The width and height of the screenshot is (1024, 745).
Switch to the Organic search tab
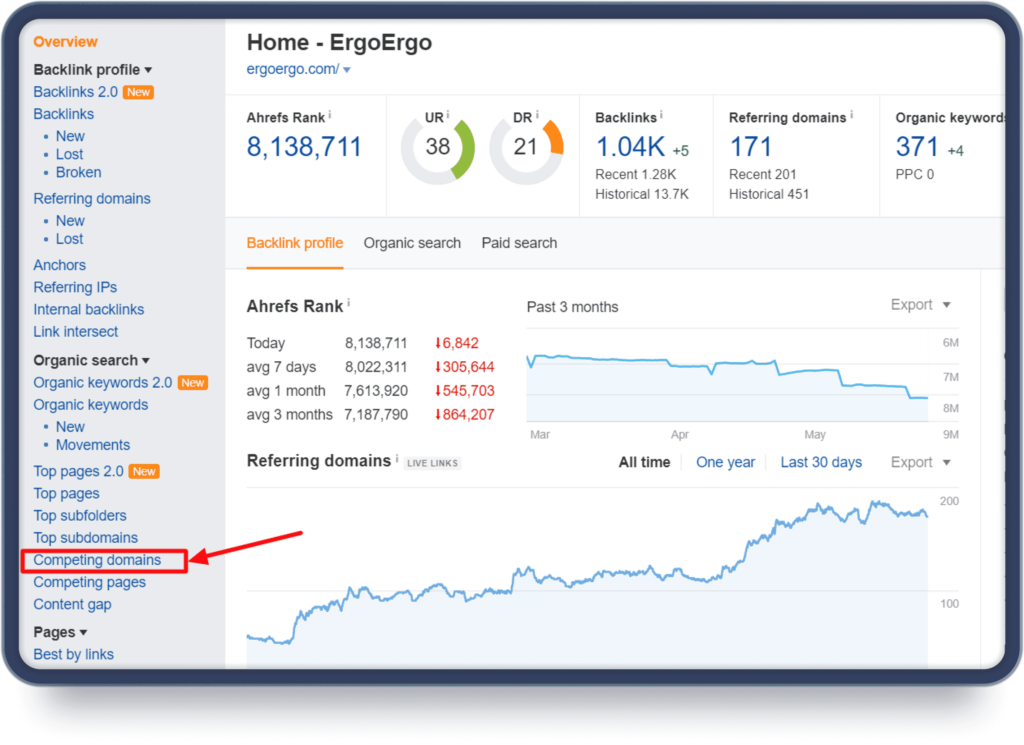tap(412, 243)
